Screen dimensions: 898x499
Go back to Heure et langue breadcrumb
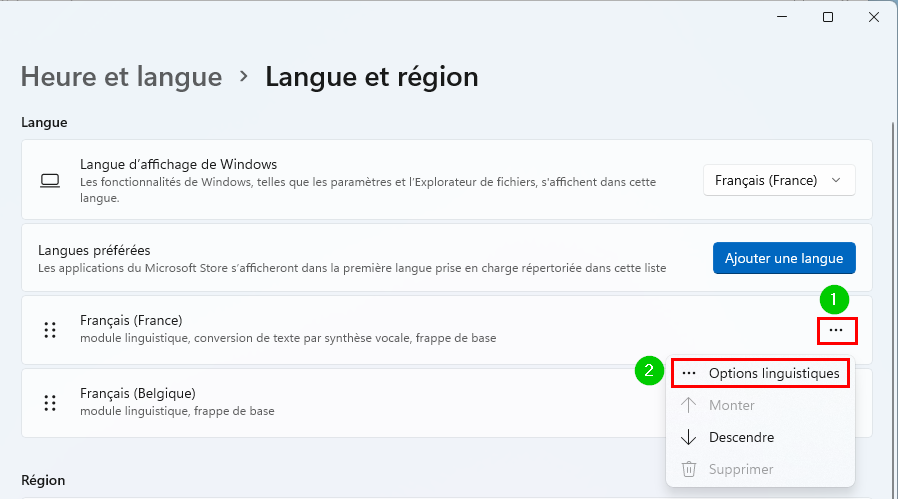click(x=121, y=77)
